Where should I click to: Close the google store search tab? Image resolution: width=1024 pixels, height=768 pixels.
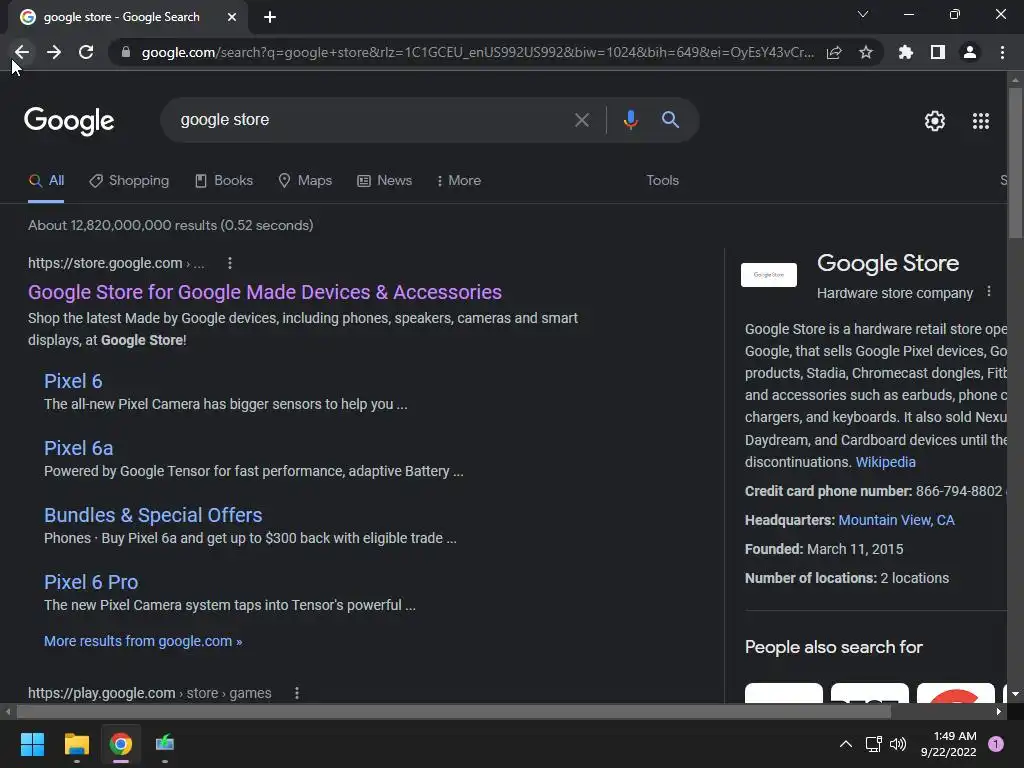coord(232,17)
